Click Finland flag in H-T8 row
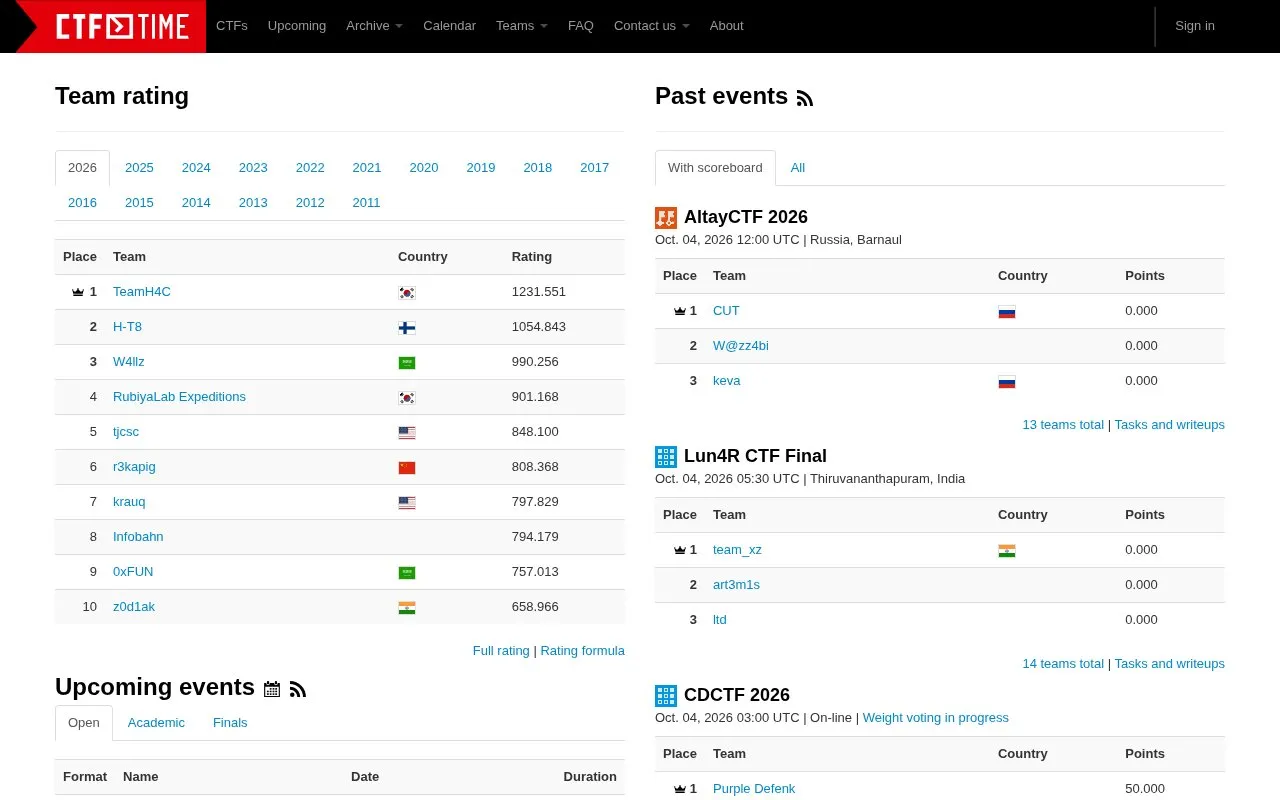Image resolution: width=1280 pixels, height=800 pixels. [407, 328]
